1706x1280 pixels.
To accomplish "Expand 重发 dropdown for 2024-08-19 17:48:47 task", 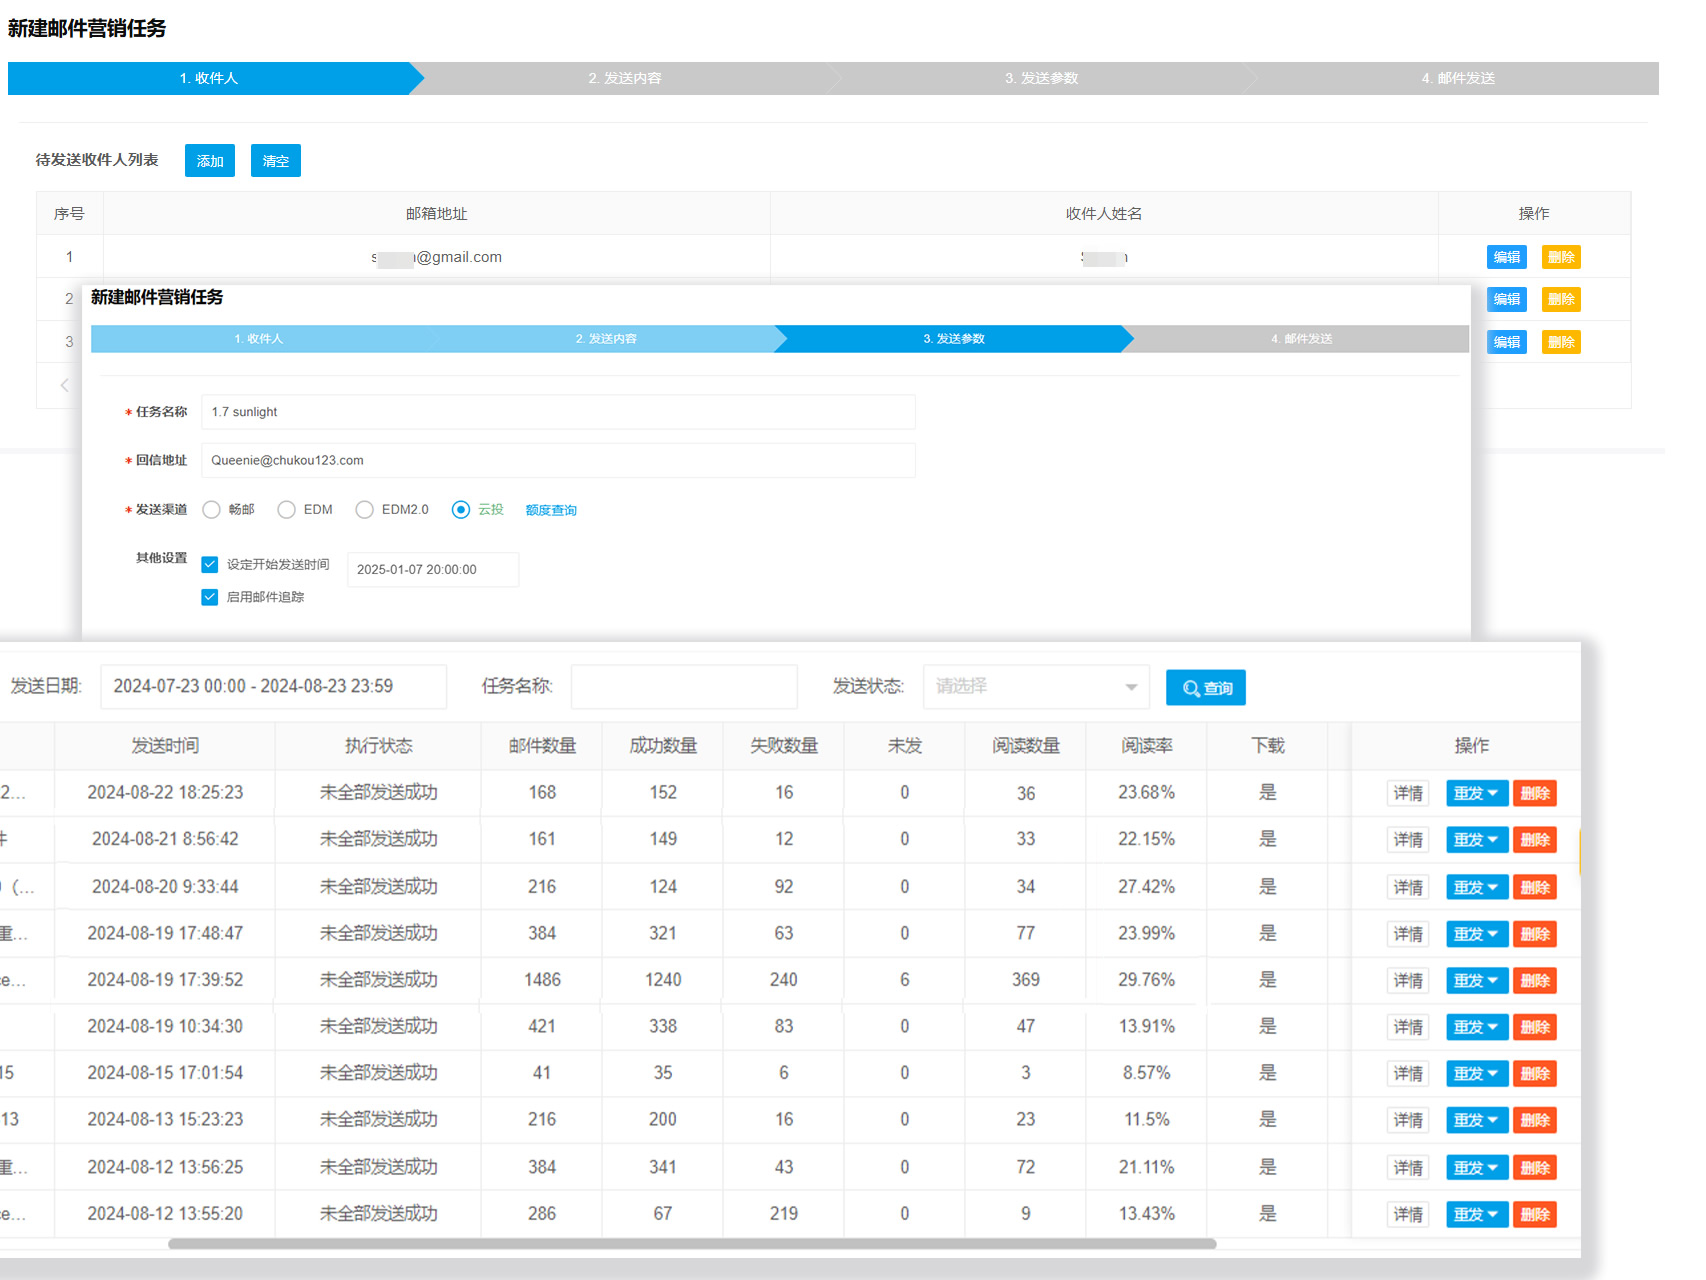I will pyautogui.click(x=1476, y=934).
